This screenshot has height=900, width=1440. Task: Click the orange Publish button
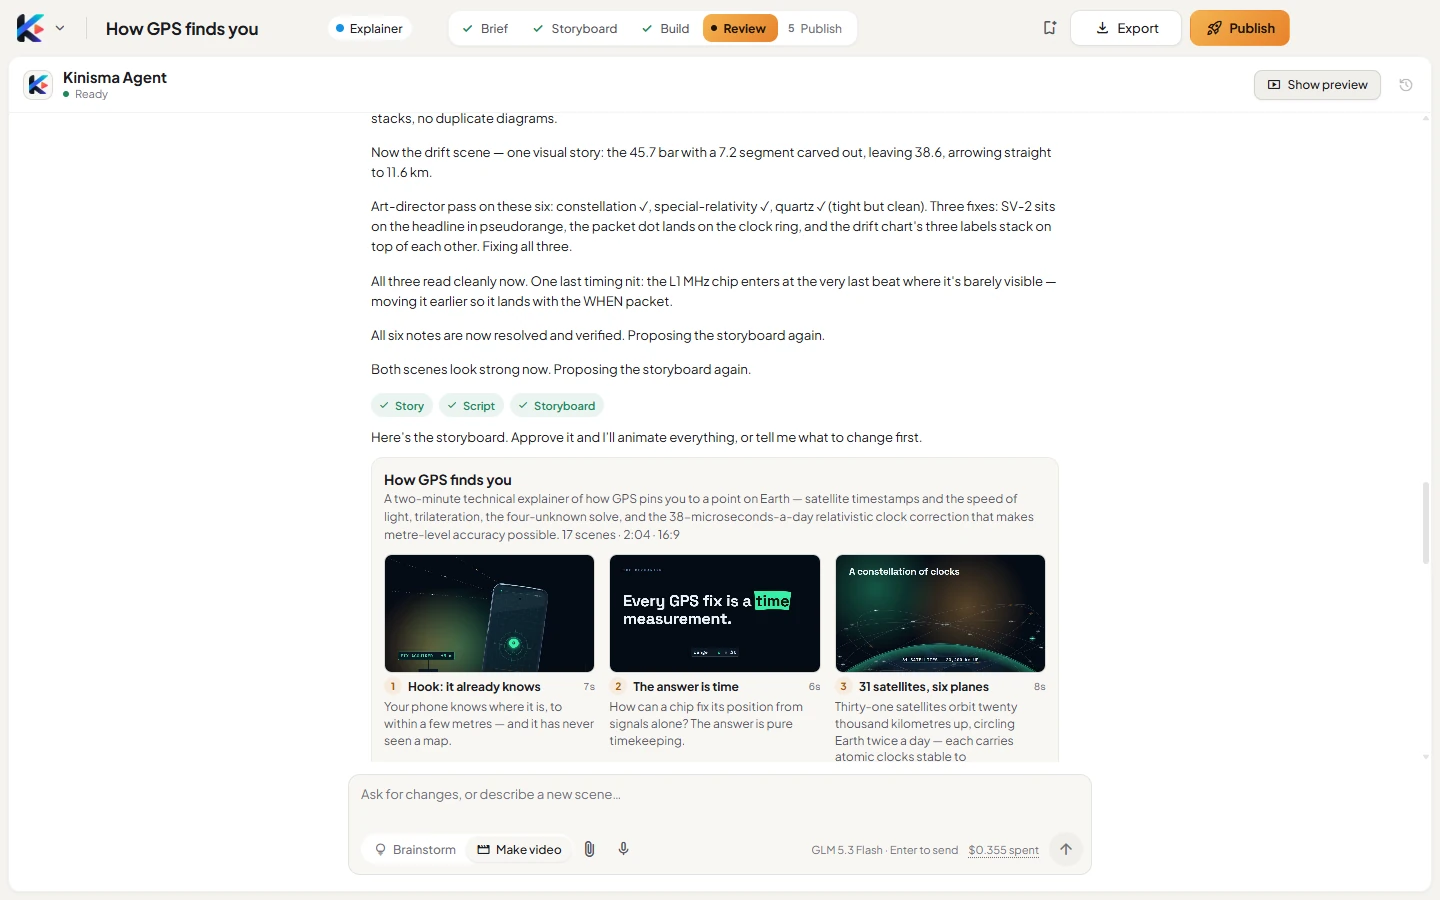1239,28
